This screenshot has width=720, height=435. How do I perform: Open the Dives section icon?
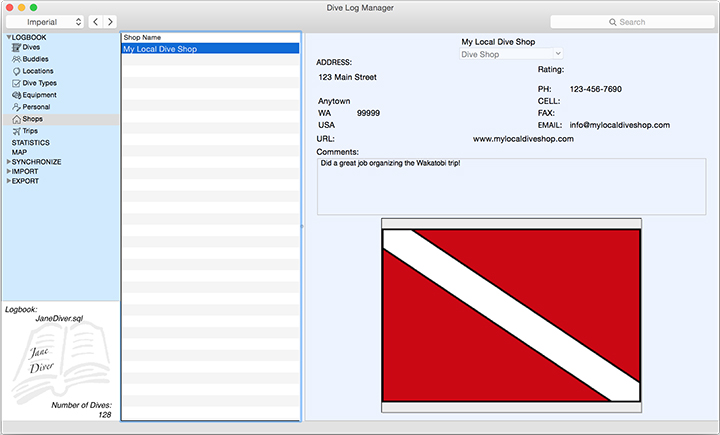tap(16, 47)
